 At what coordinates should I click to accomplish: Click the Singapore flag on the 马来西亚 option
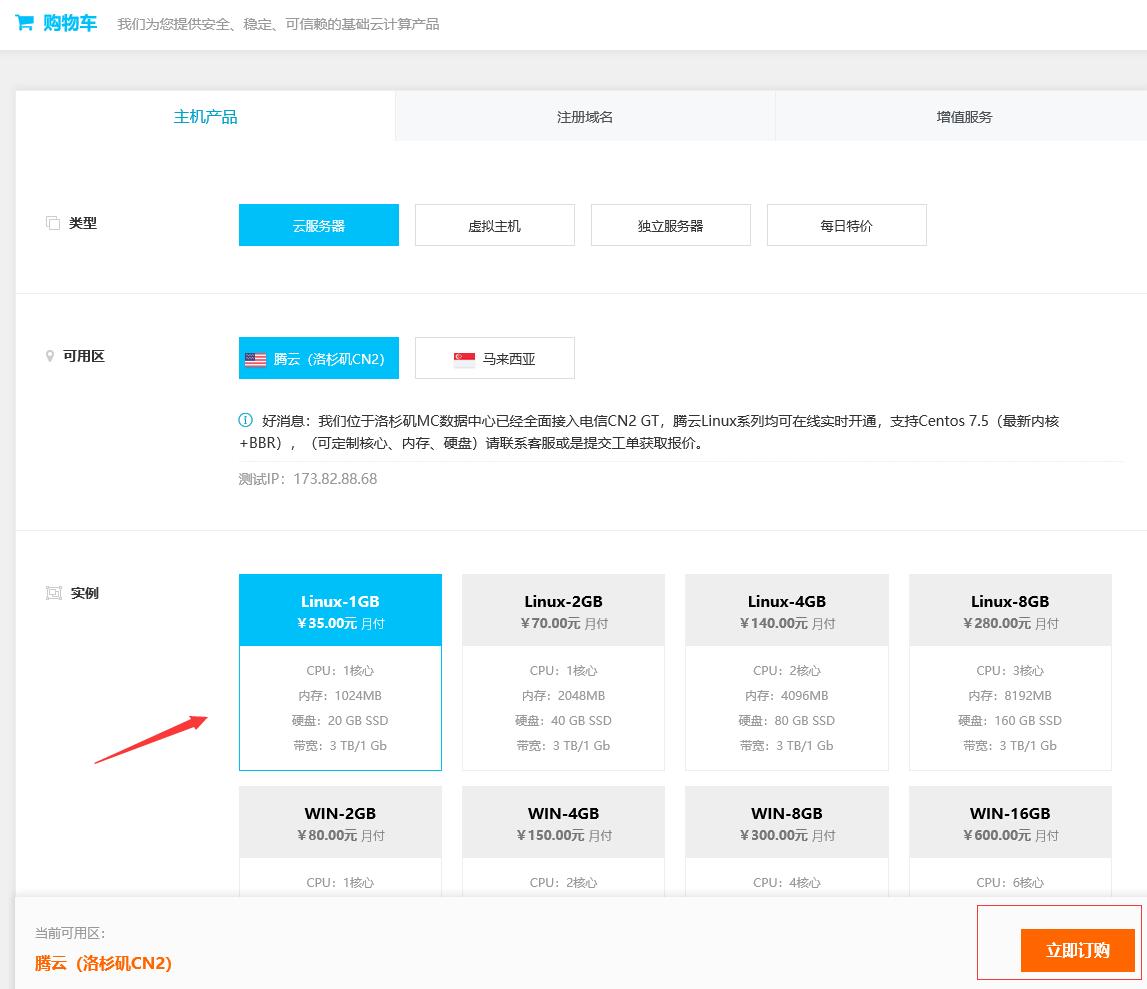[x=463, y=358]
